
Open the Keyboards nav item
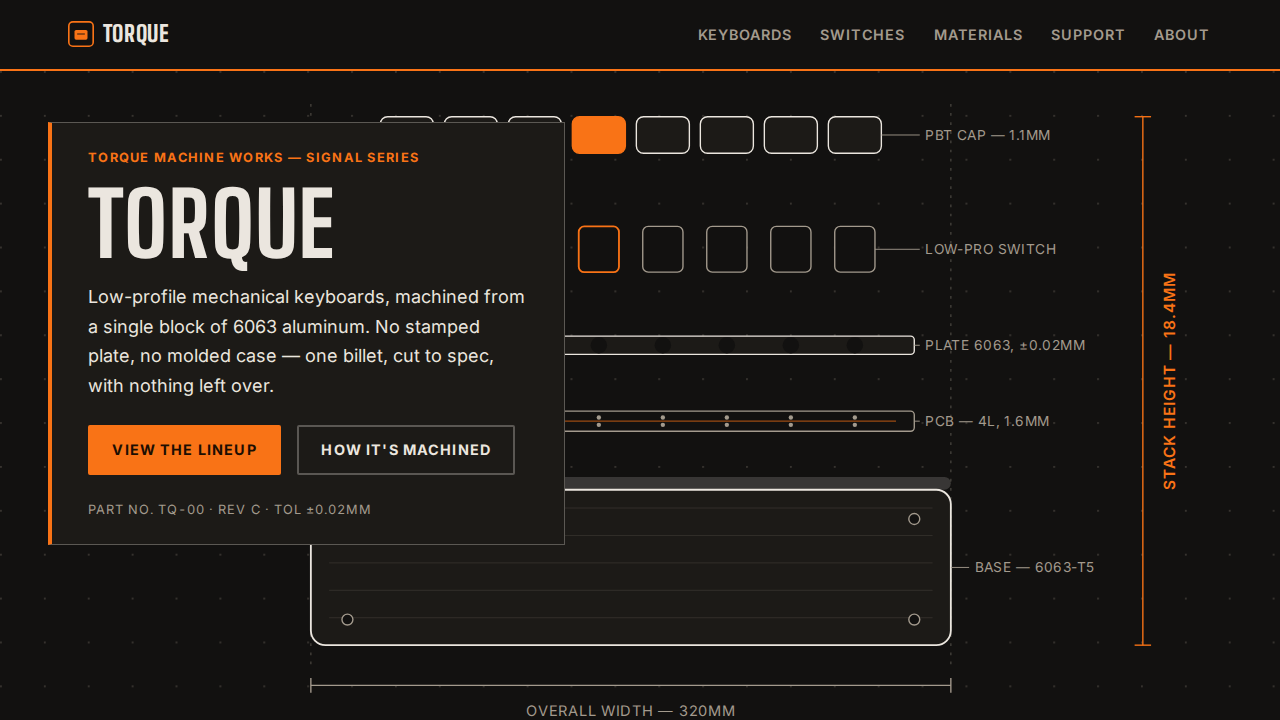[x=745, y=35]
